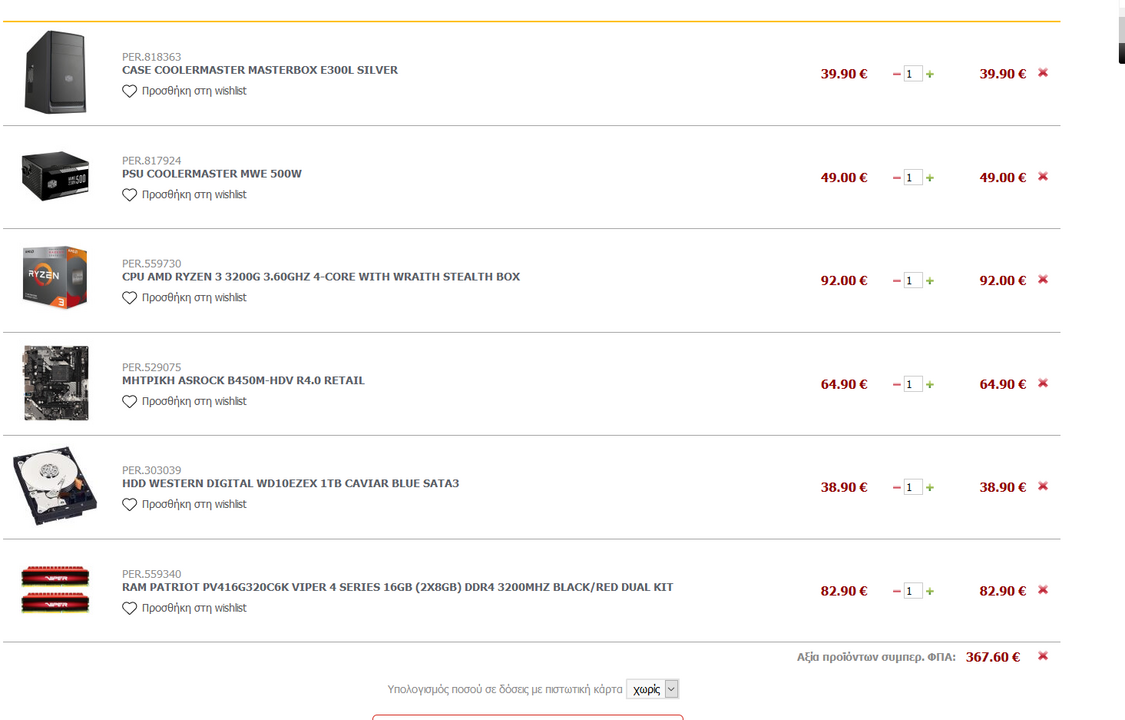
Task: Increase quantity of CASE COOLERMASTER MASTERBOX
Action: pos(930,74)
